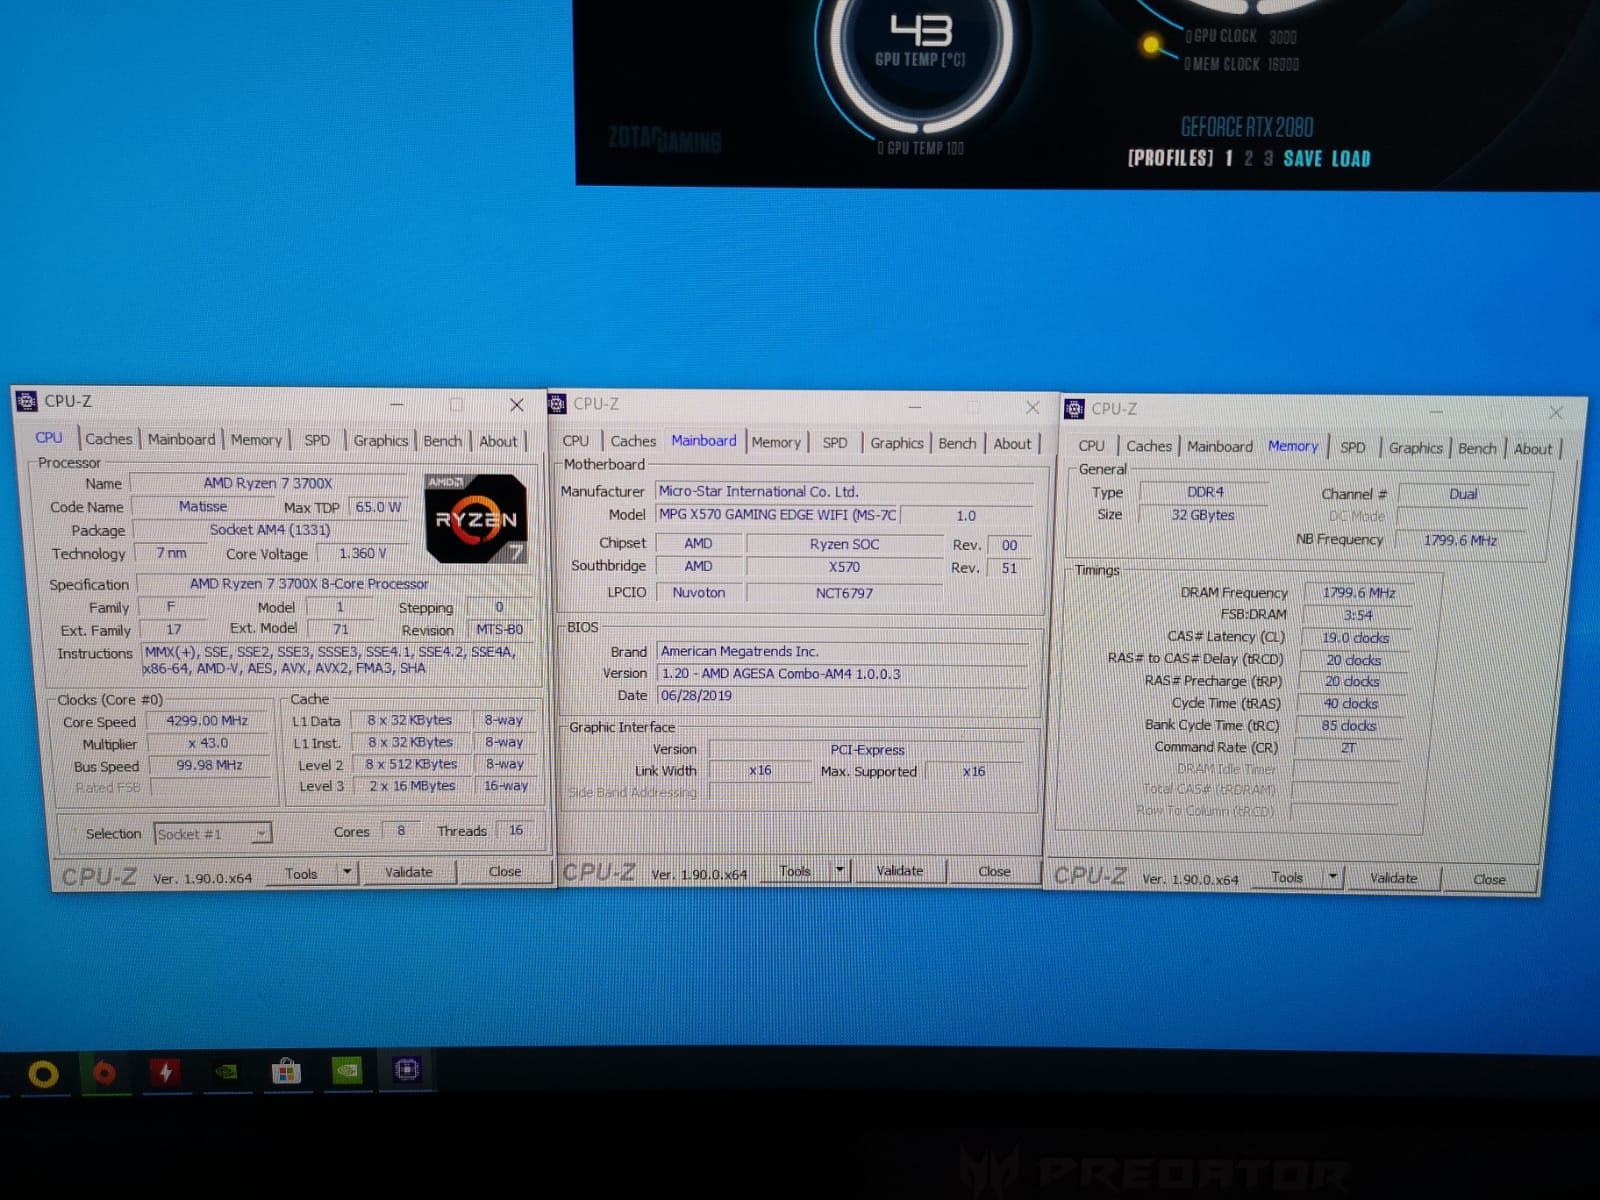Click Tools button in the memory-timings CPU-Z window
The image size is (1600, 1200).
(x=1287, y=878)
